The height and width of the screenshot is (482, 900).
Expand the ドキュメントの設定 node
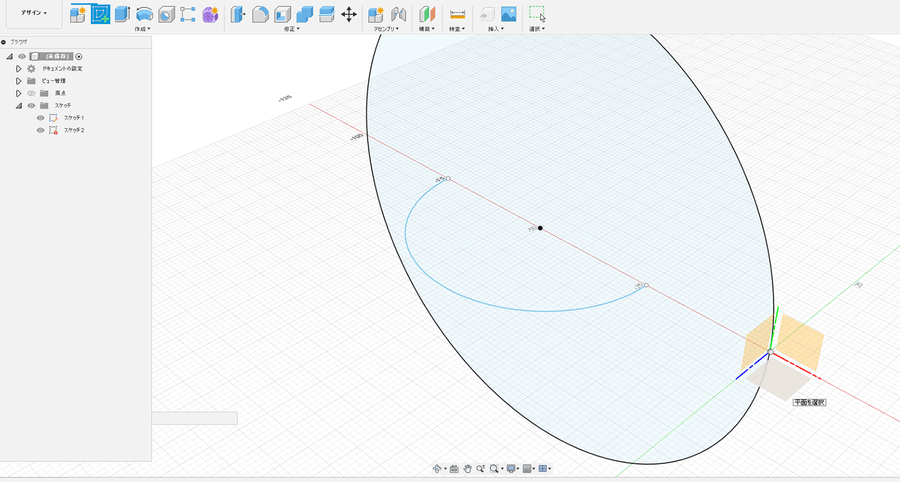point(18,68)
